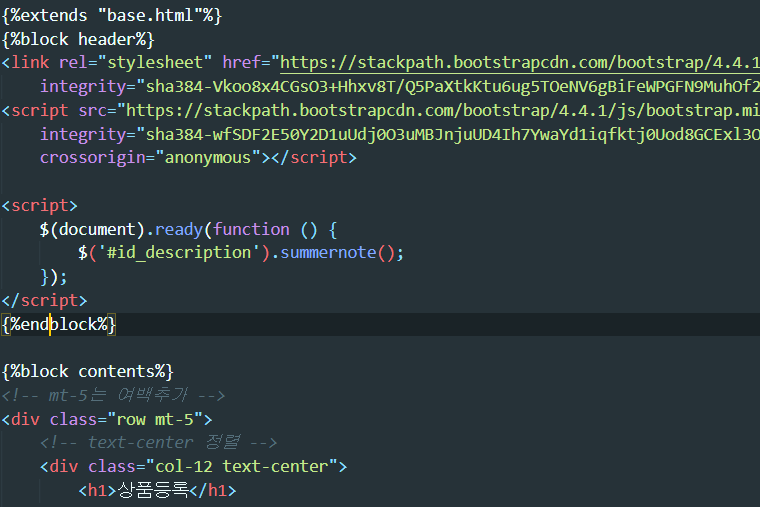This screenshot has width=760, height=507.
Task: Click div class="col-12 text-center" line
Action: (193, 467)
